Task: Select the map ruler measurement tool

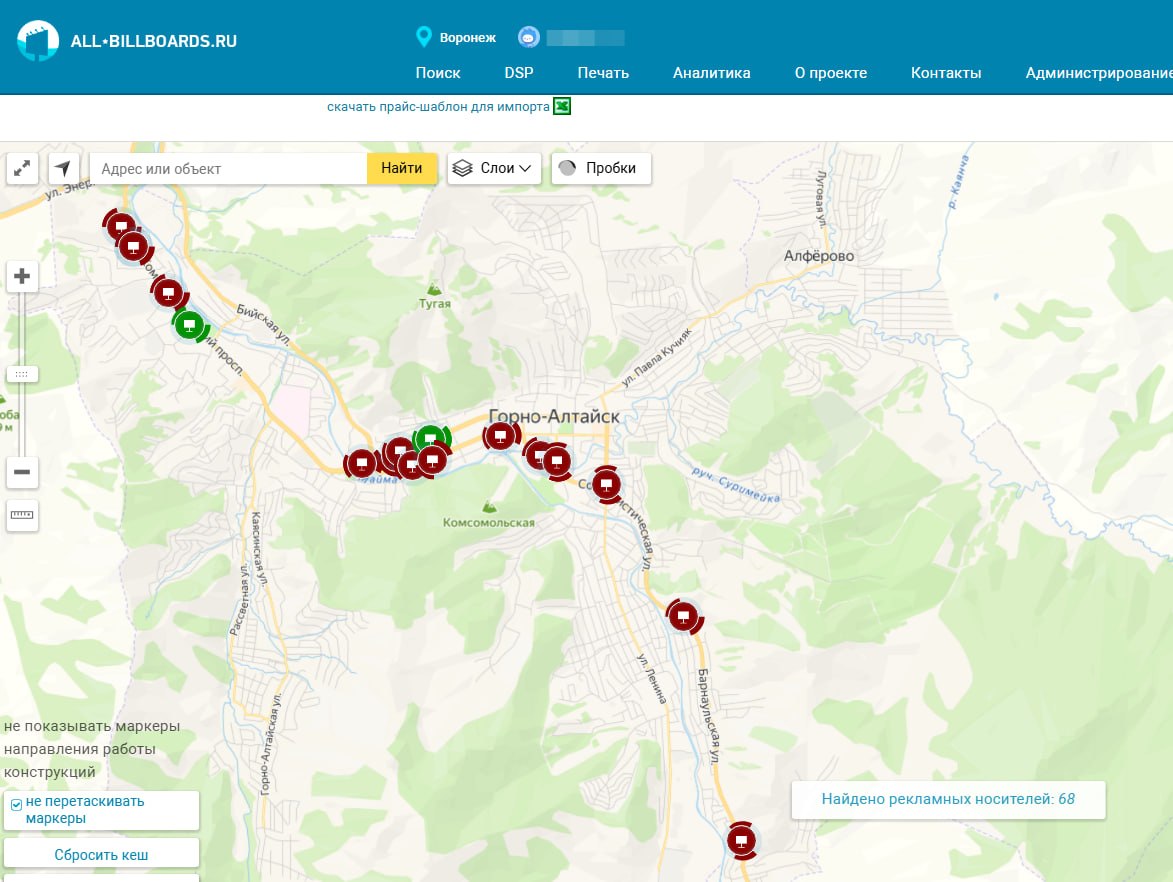Action: [x=22, y=515]
